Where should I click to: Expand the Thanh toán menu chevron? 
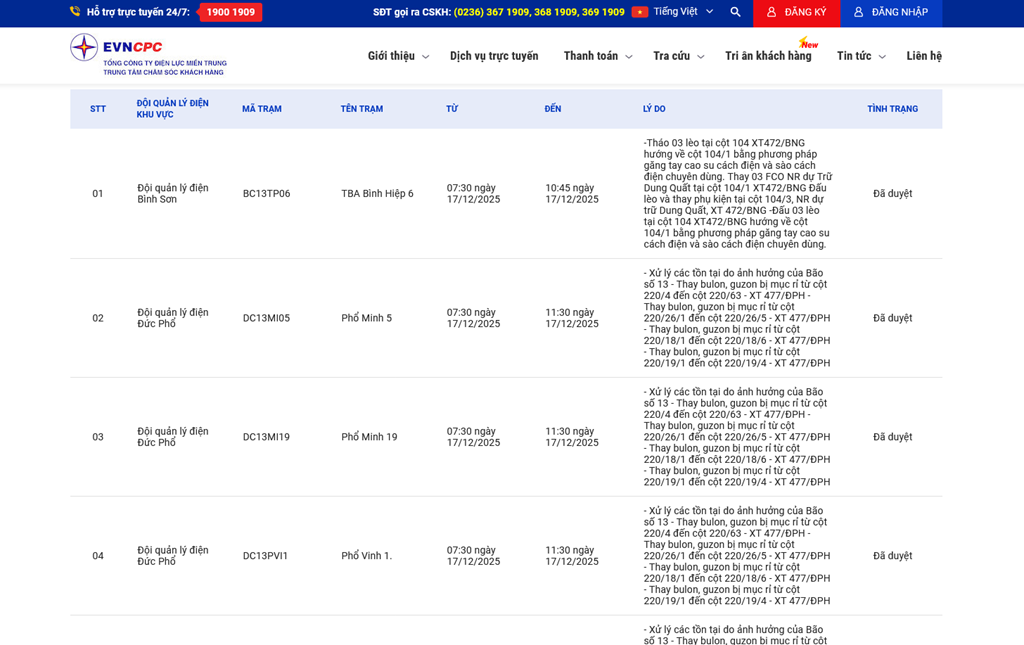tap(628, 57)
